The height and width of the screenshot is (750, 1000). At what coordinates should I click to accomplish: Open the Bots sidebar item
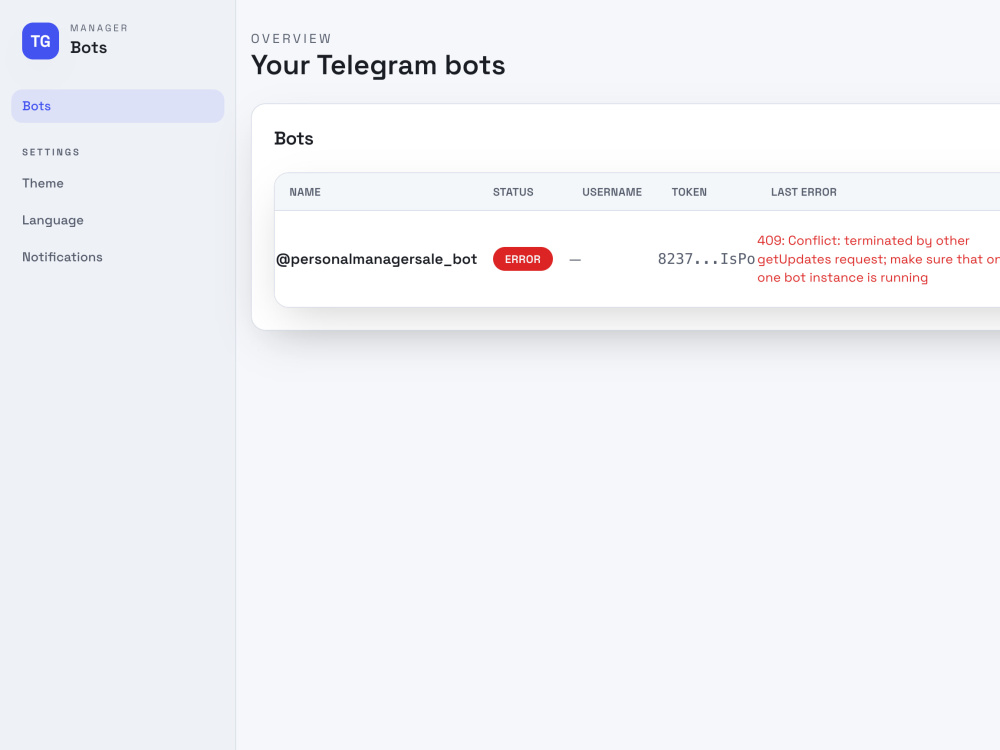point(118,106)
